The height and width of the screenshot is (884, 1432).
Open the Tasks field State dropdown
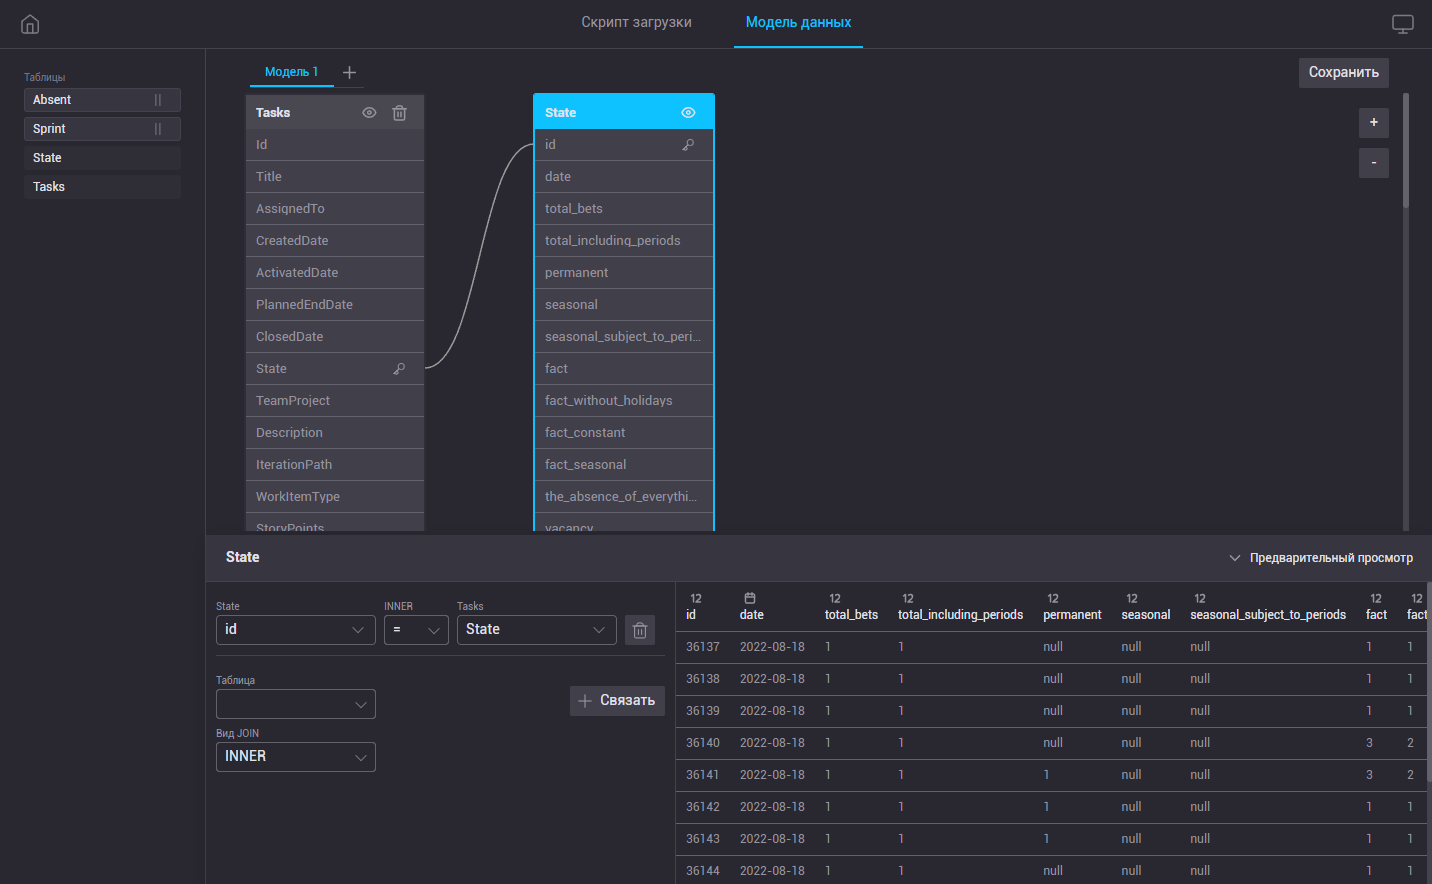coord(537,630)
